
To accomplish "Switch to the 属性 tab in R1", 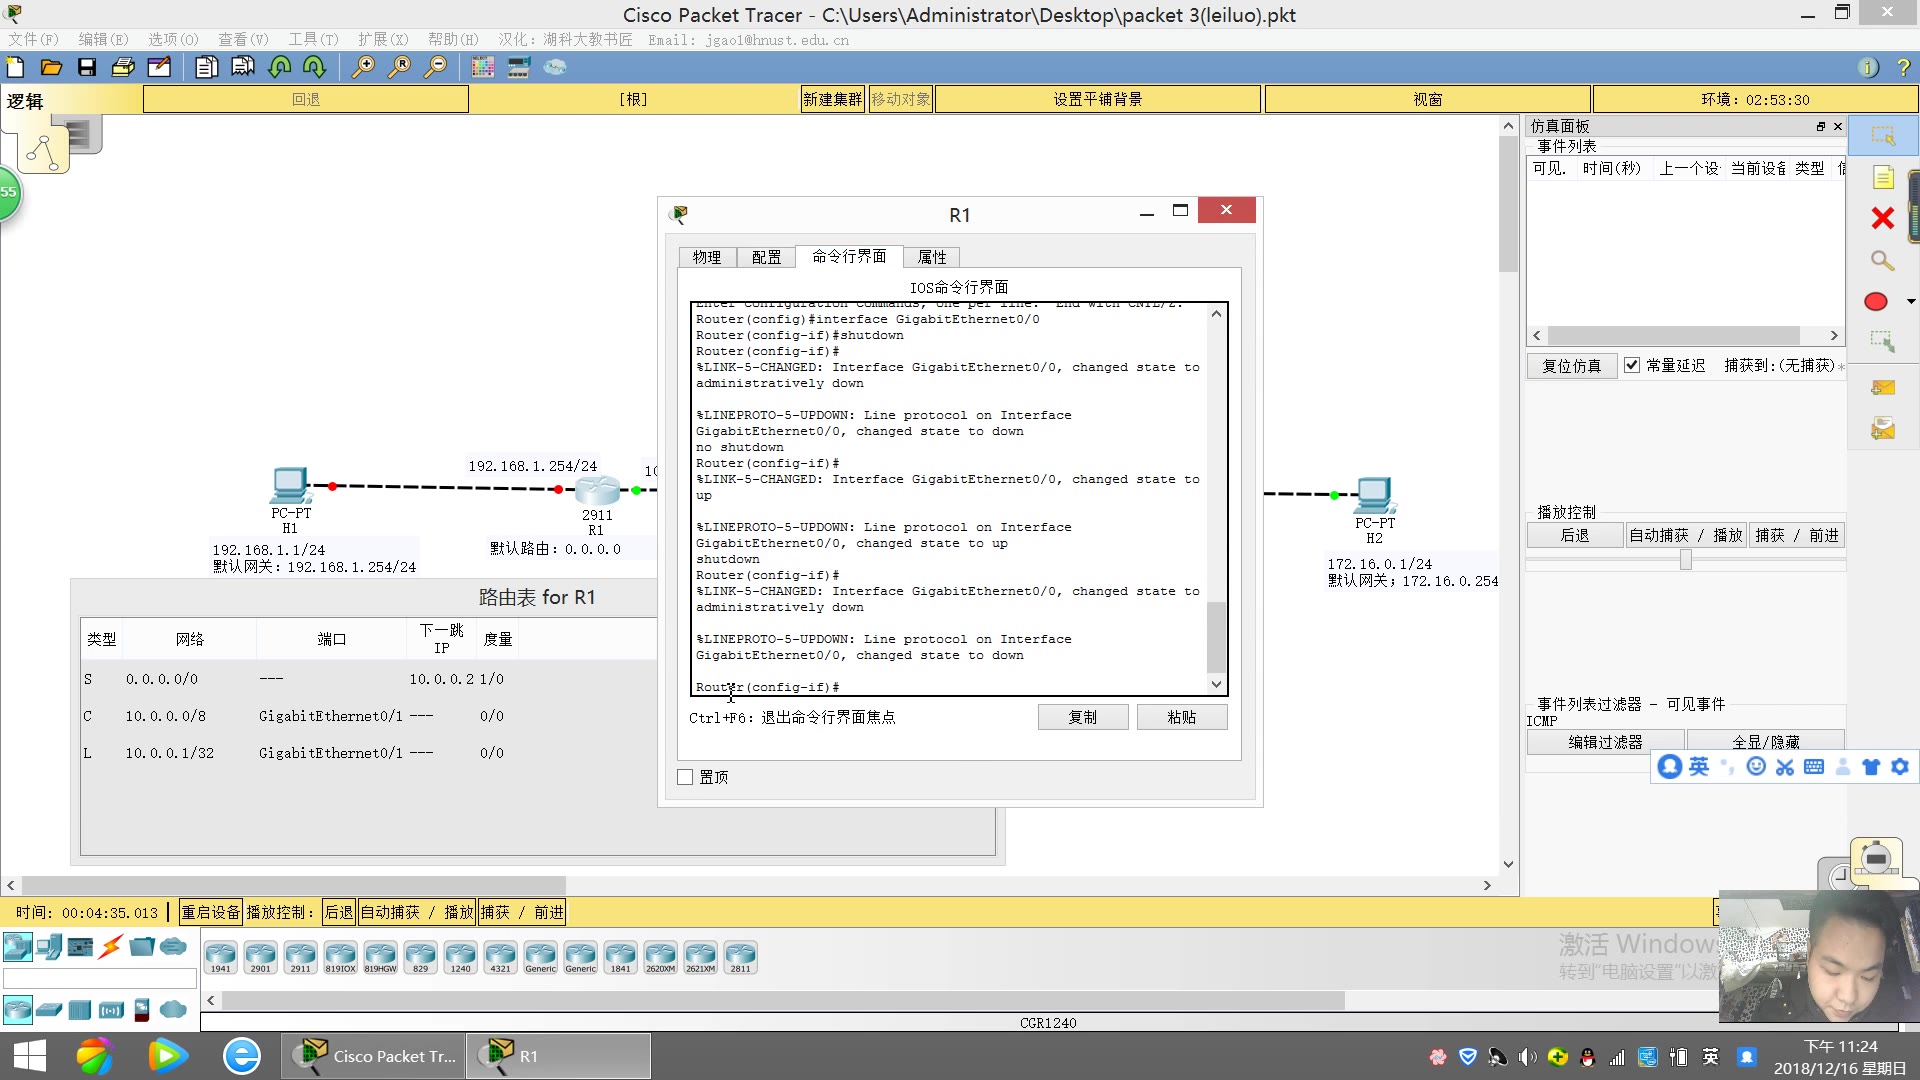I will click(932, 257).
